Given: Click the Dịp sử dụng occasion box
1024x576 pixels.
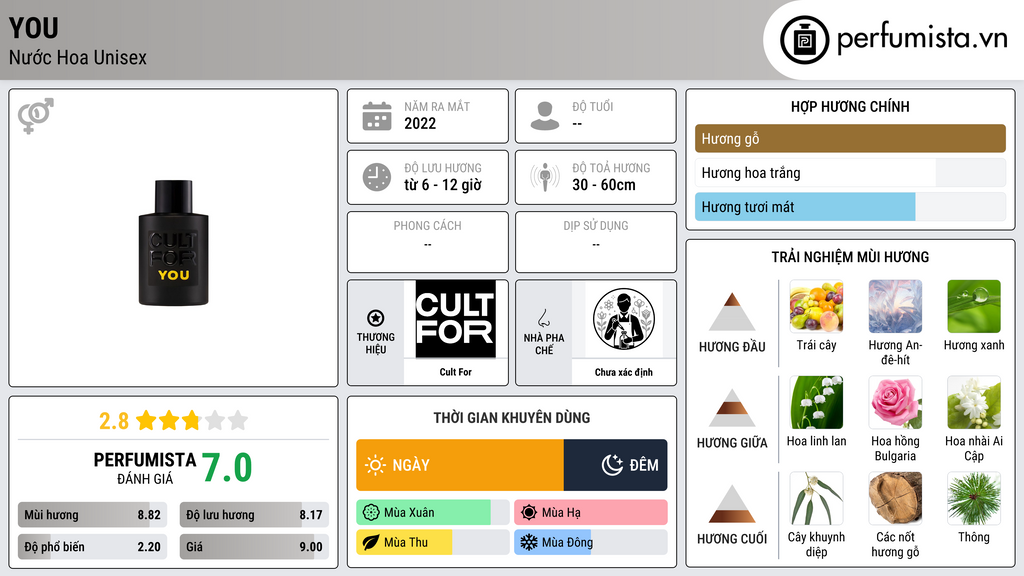Looking at the screenshot, I should pyautogui.click(x=596, y=242).
